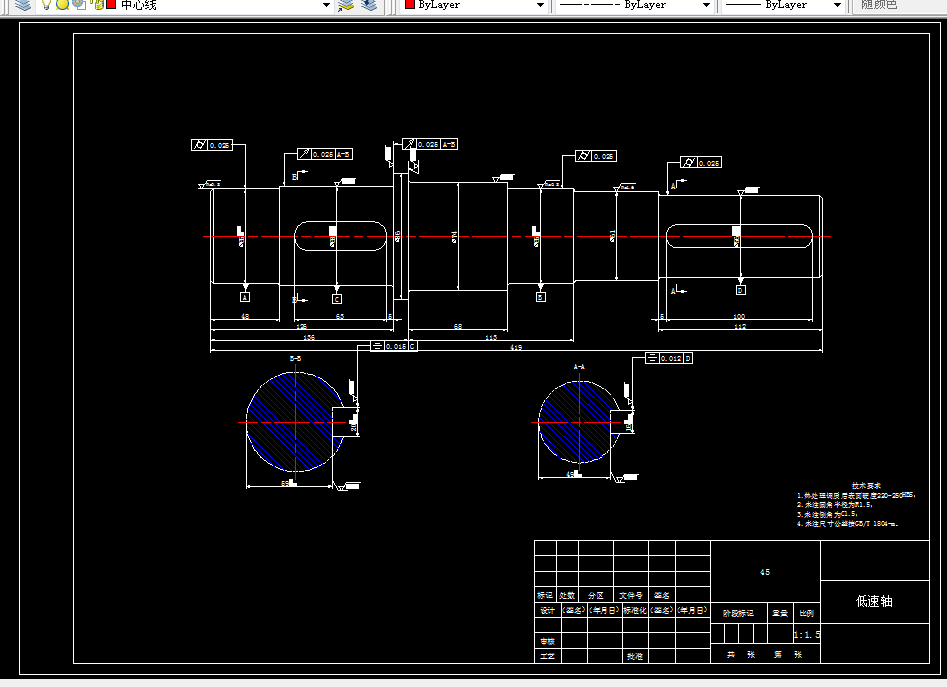947x687 pixels.
Task: Click the 随颜色 plot style field
Action: click(x=899, y=5)
